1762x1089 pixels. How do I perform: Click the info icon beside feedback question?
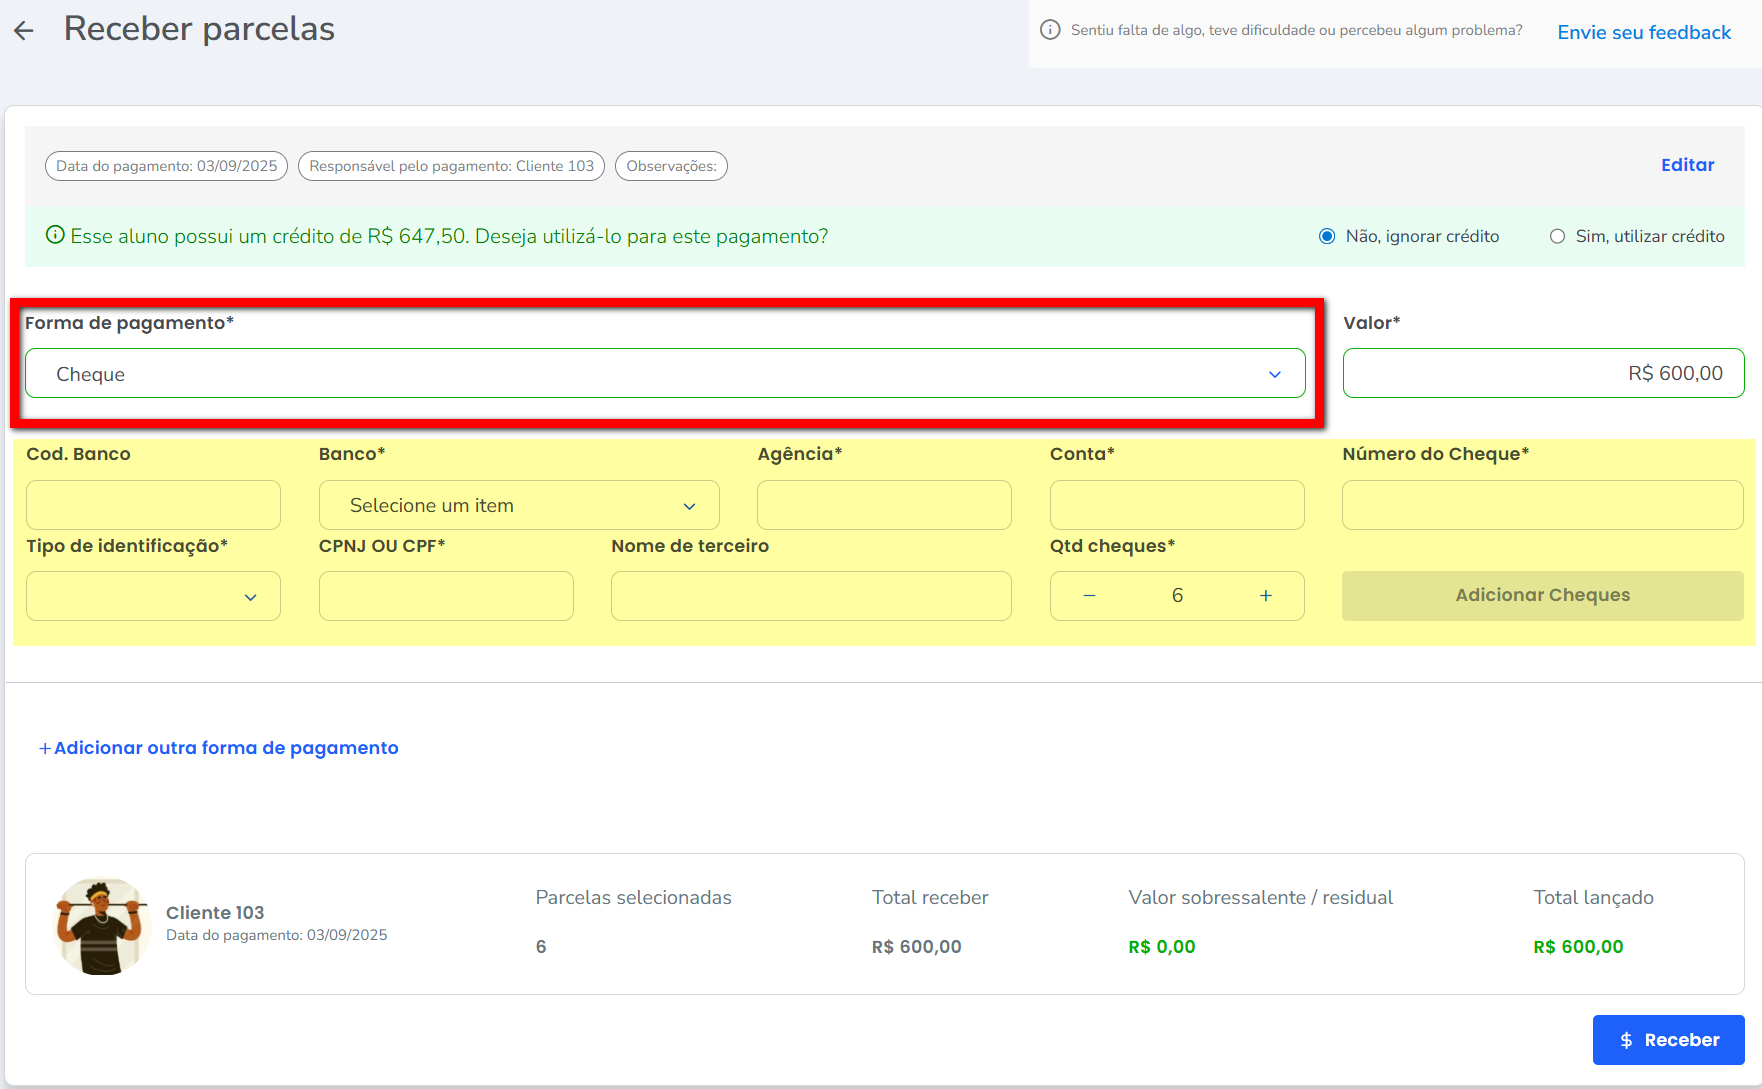tap(1050, 30)
